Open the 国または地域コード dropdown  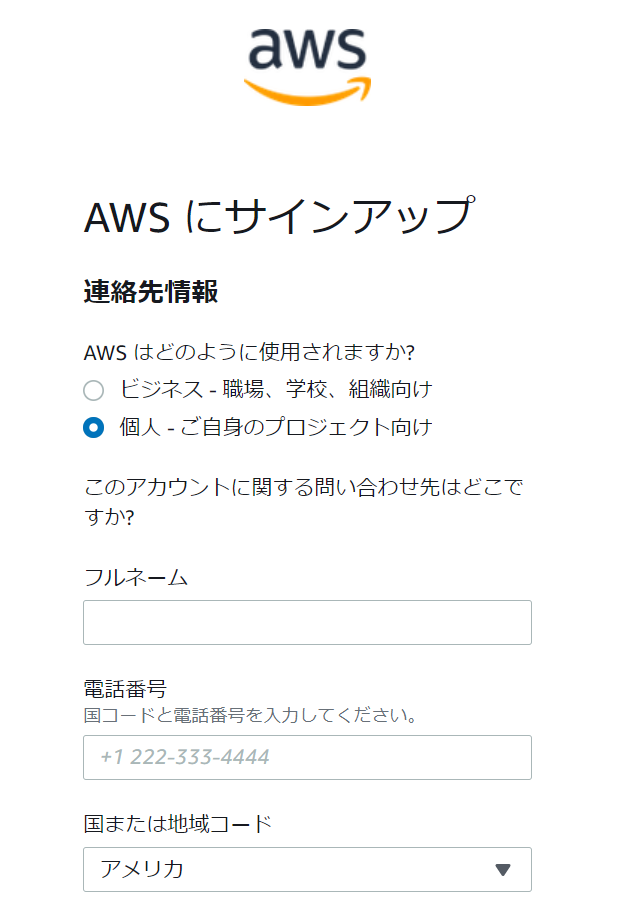(x=308, y=869)
